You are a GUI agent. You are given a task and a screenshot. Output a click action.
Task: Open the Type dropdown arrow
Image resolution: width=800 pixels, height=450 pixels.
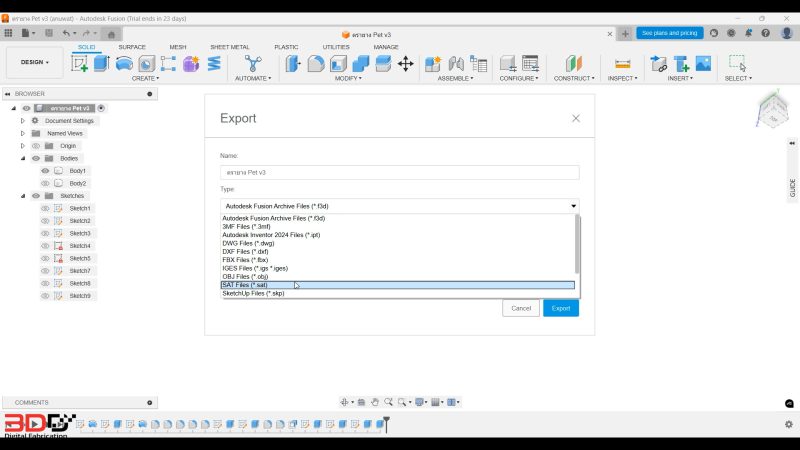(x=573, y=206)
